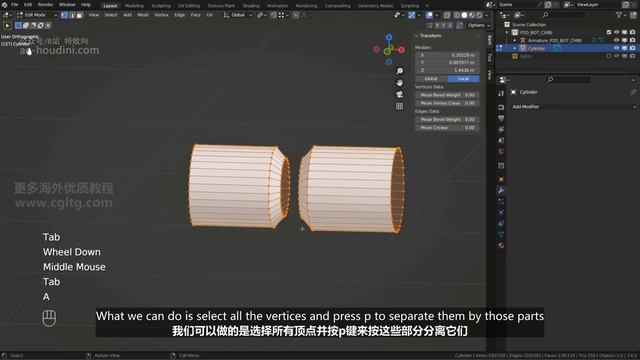Click the navigation gizmo red X axis
This screenshot has height=360, width=640.
402,50
